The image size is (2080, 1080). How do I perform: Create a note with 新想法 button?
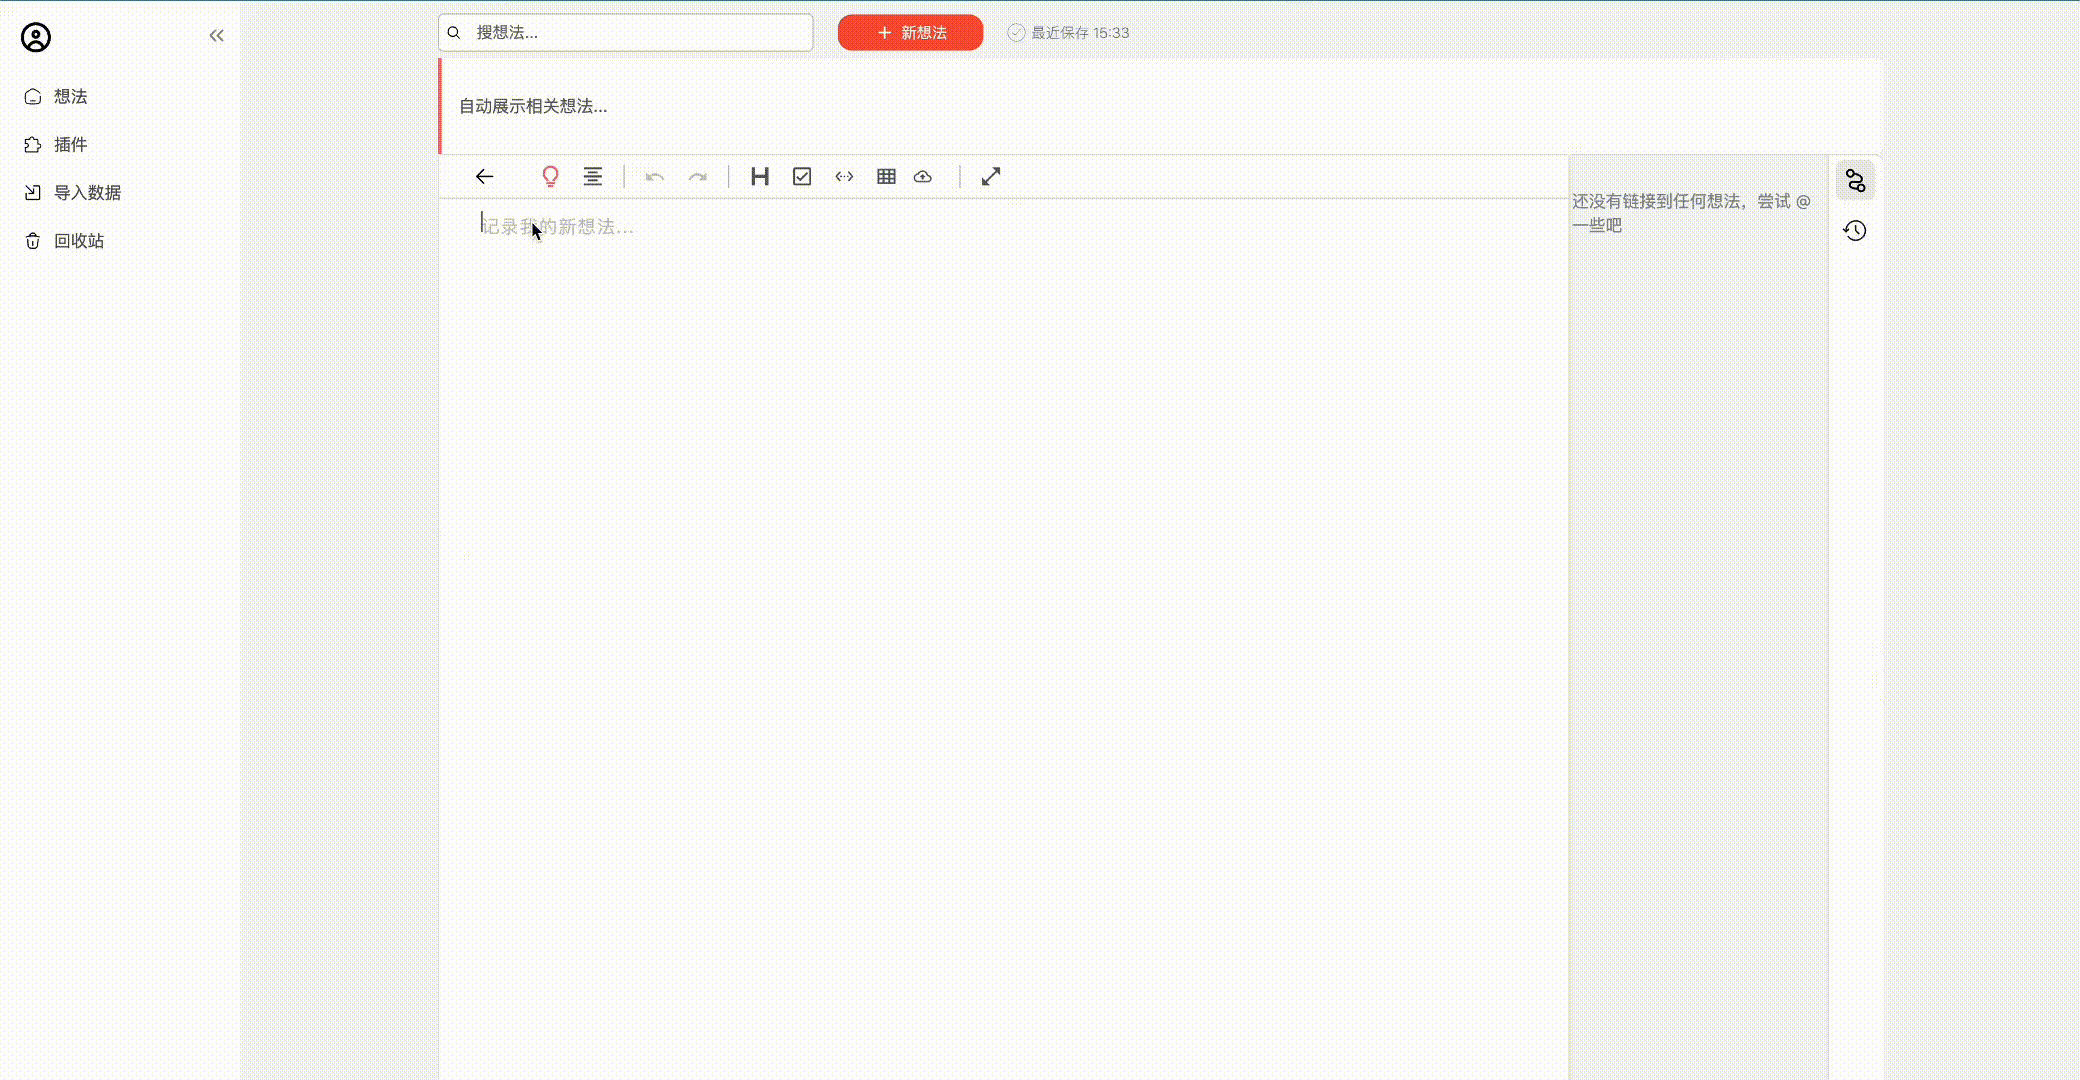(x=910, y=33)
